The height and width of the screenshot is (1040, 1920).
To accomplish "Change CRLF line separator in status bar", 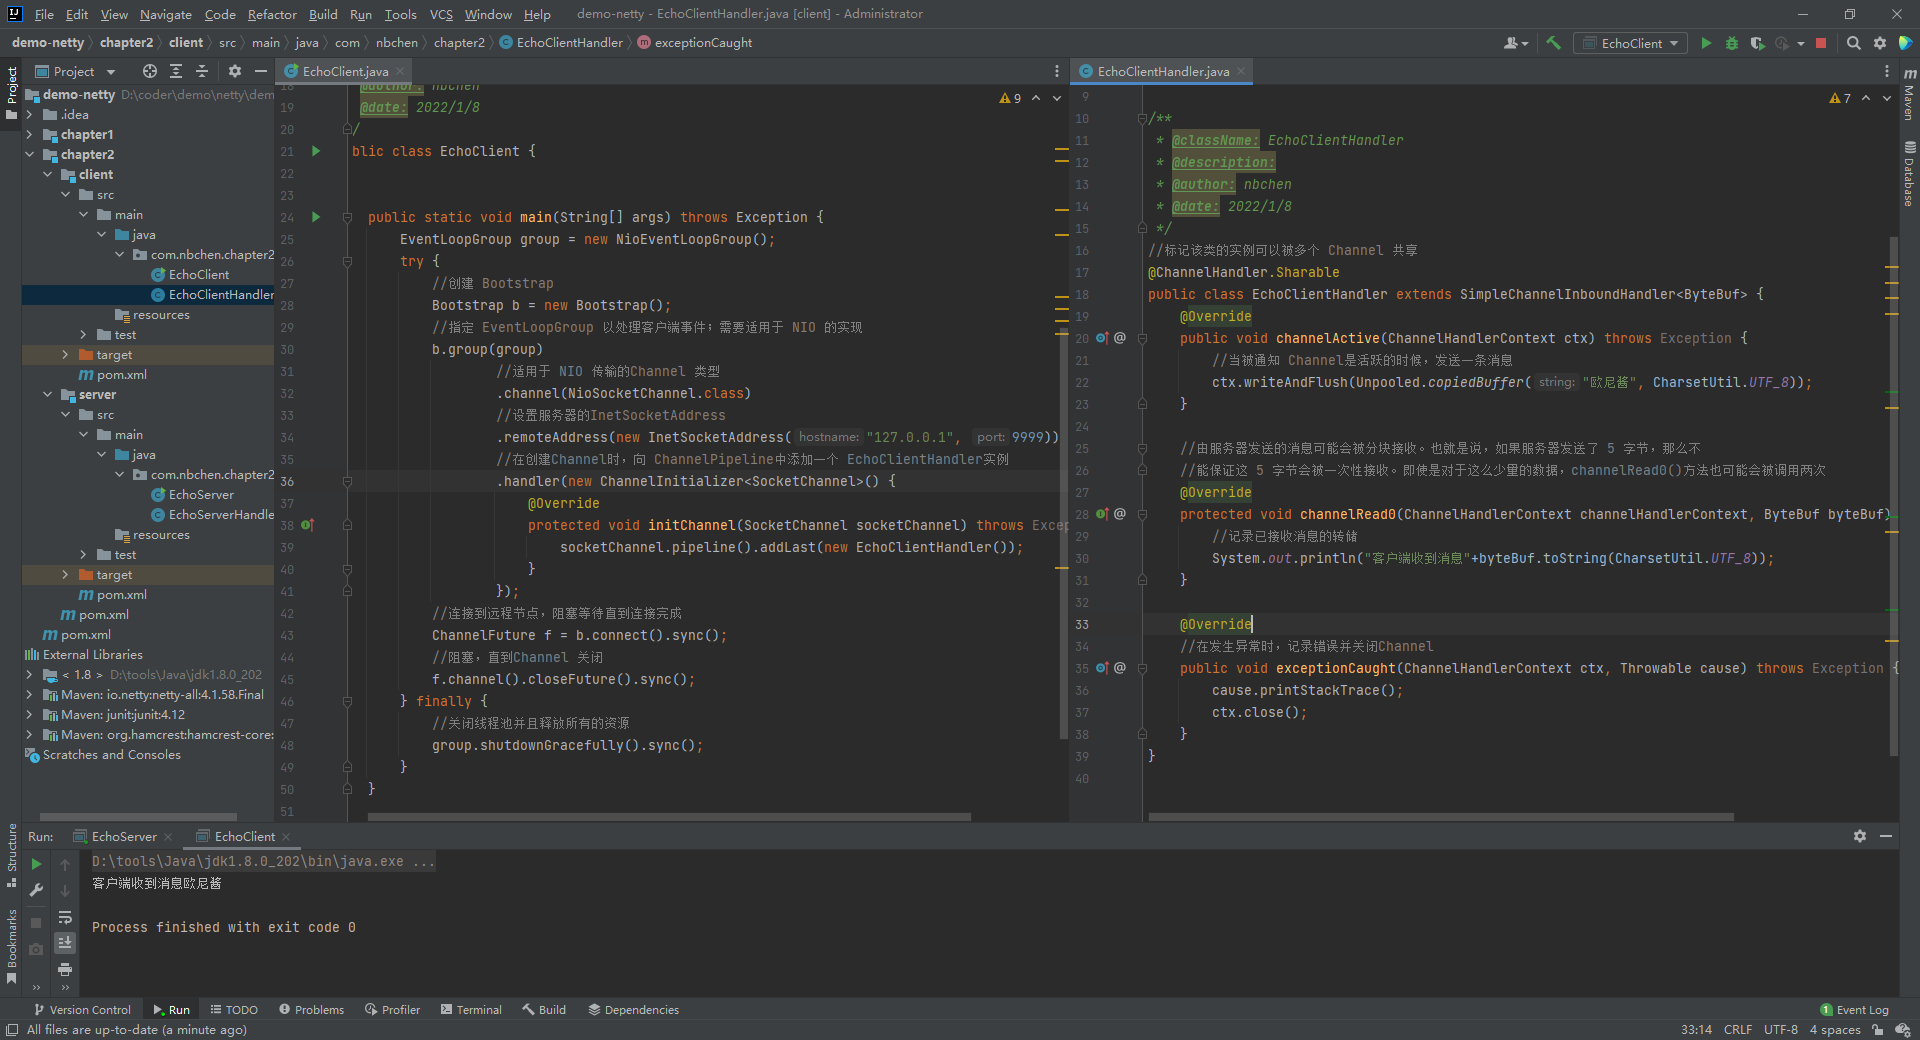I will pyautogui.click(x=1737, y=1030).
